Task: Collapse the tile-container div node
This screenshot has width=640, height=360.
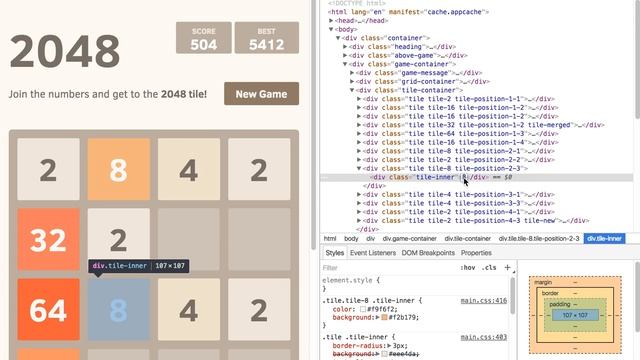Action: (x=352, y=90)
